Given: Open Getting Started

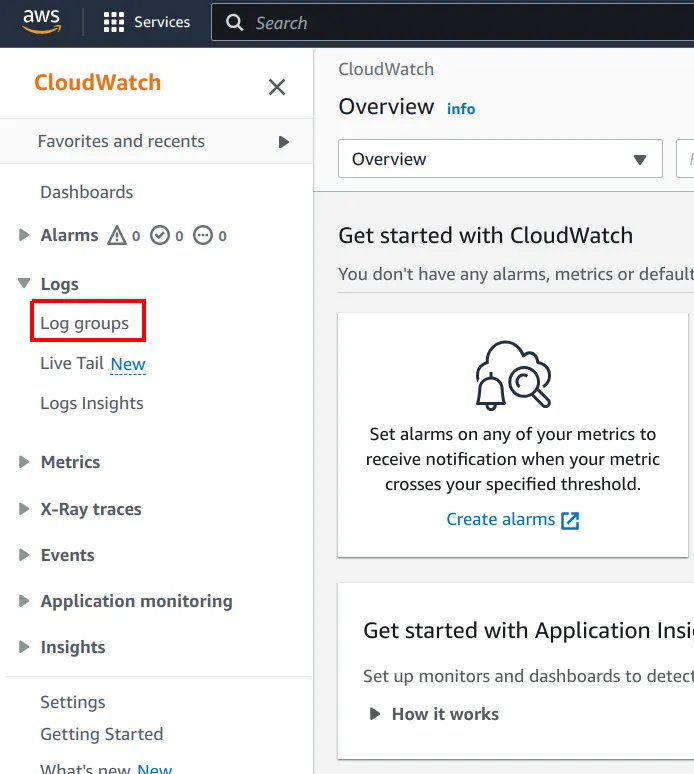Looking at the screenshot, I should coord(102,734).
